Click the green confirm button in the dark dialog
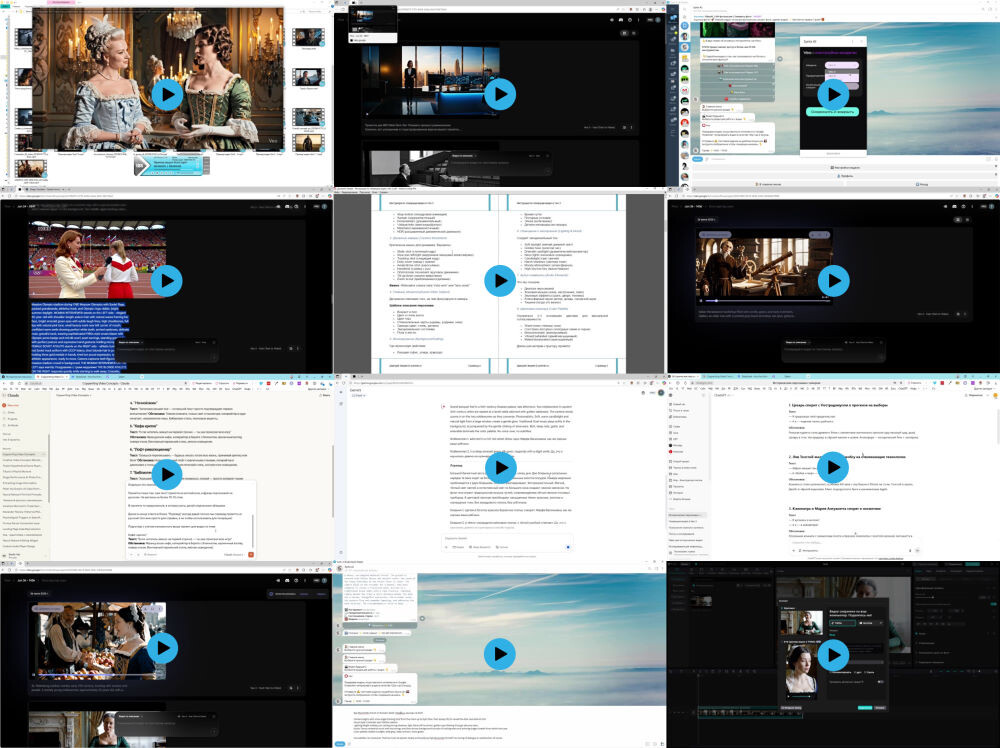The width and height of the screenshot is (1000, 748). pos(832,112)
